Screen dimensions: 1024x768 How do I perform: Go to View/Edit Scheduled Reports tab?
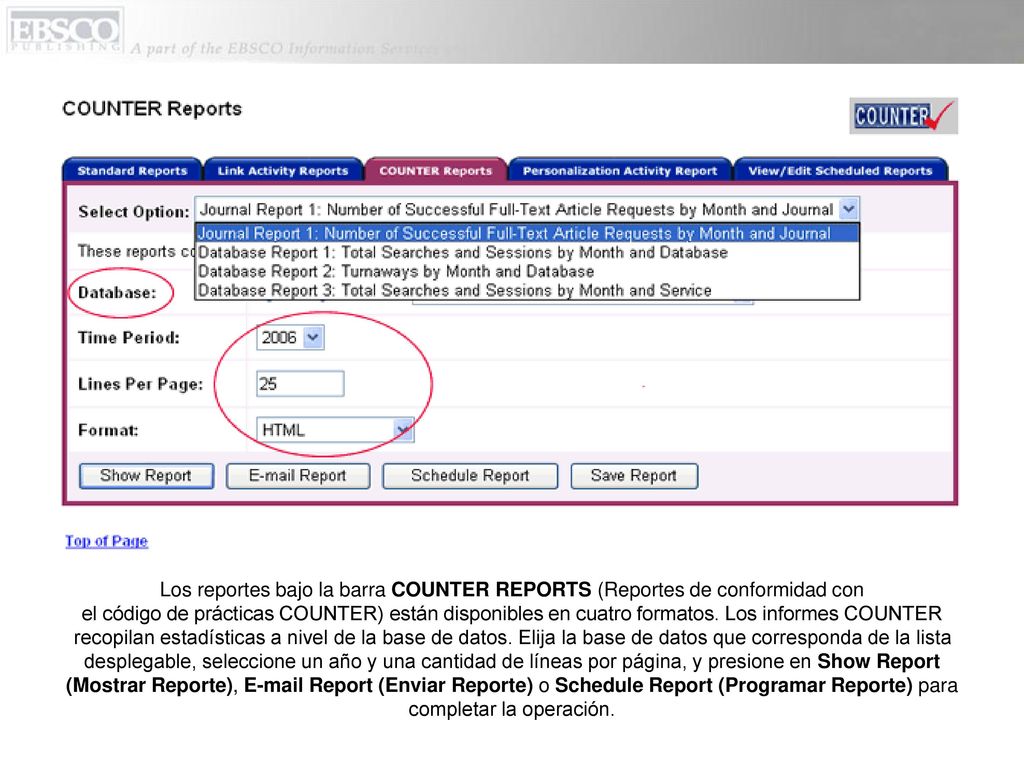(x=840, y=170)
